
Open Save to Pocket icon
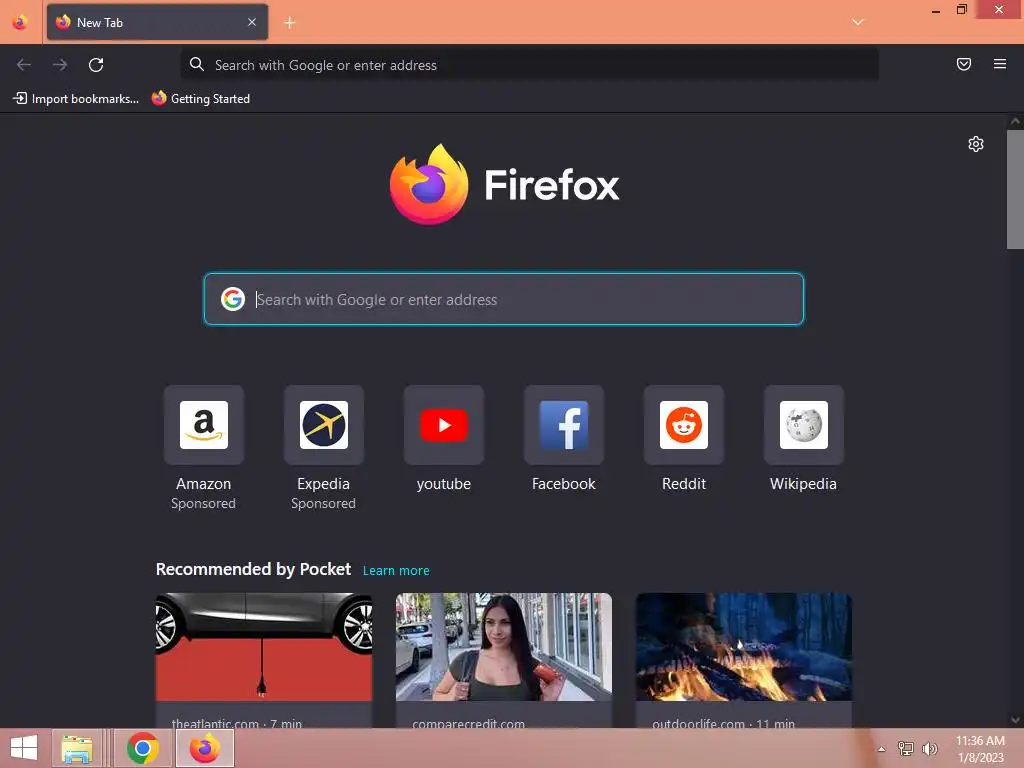pos(964,64)
